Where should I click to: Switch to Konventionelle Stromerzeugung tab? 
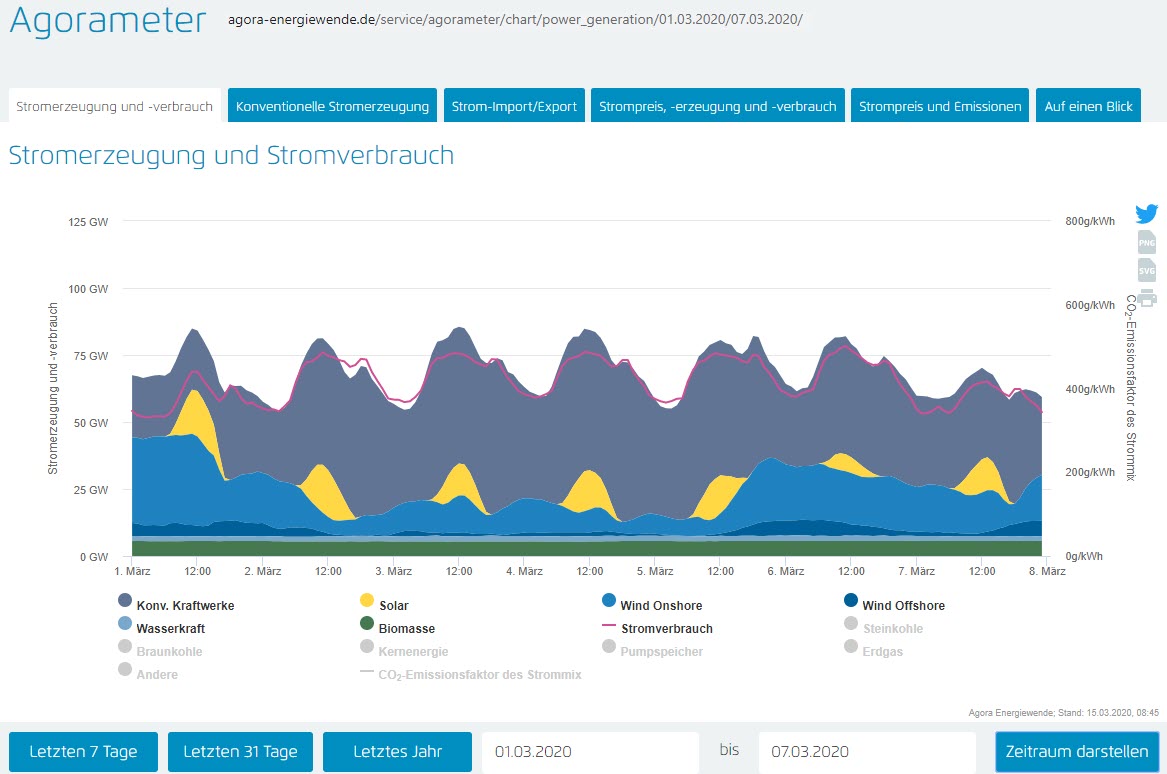click(x=332, y=106)
